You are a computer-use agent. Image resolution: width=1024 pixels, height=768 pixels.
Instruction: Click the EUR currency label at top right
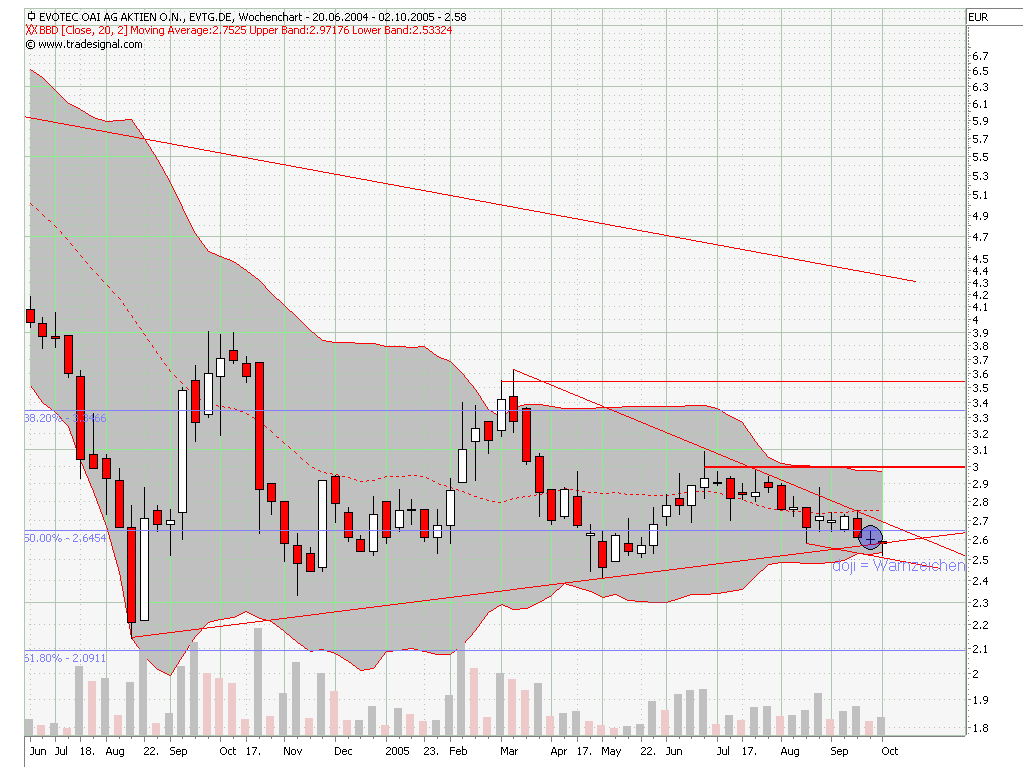(x=979, y=17)
